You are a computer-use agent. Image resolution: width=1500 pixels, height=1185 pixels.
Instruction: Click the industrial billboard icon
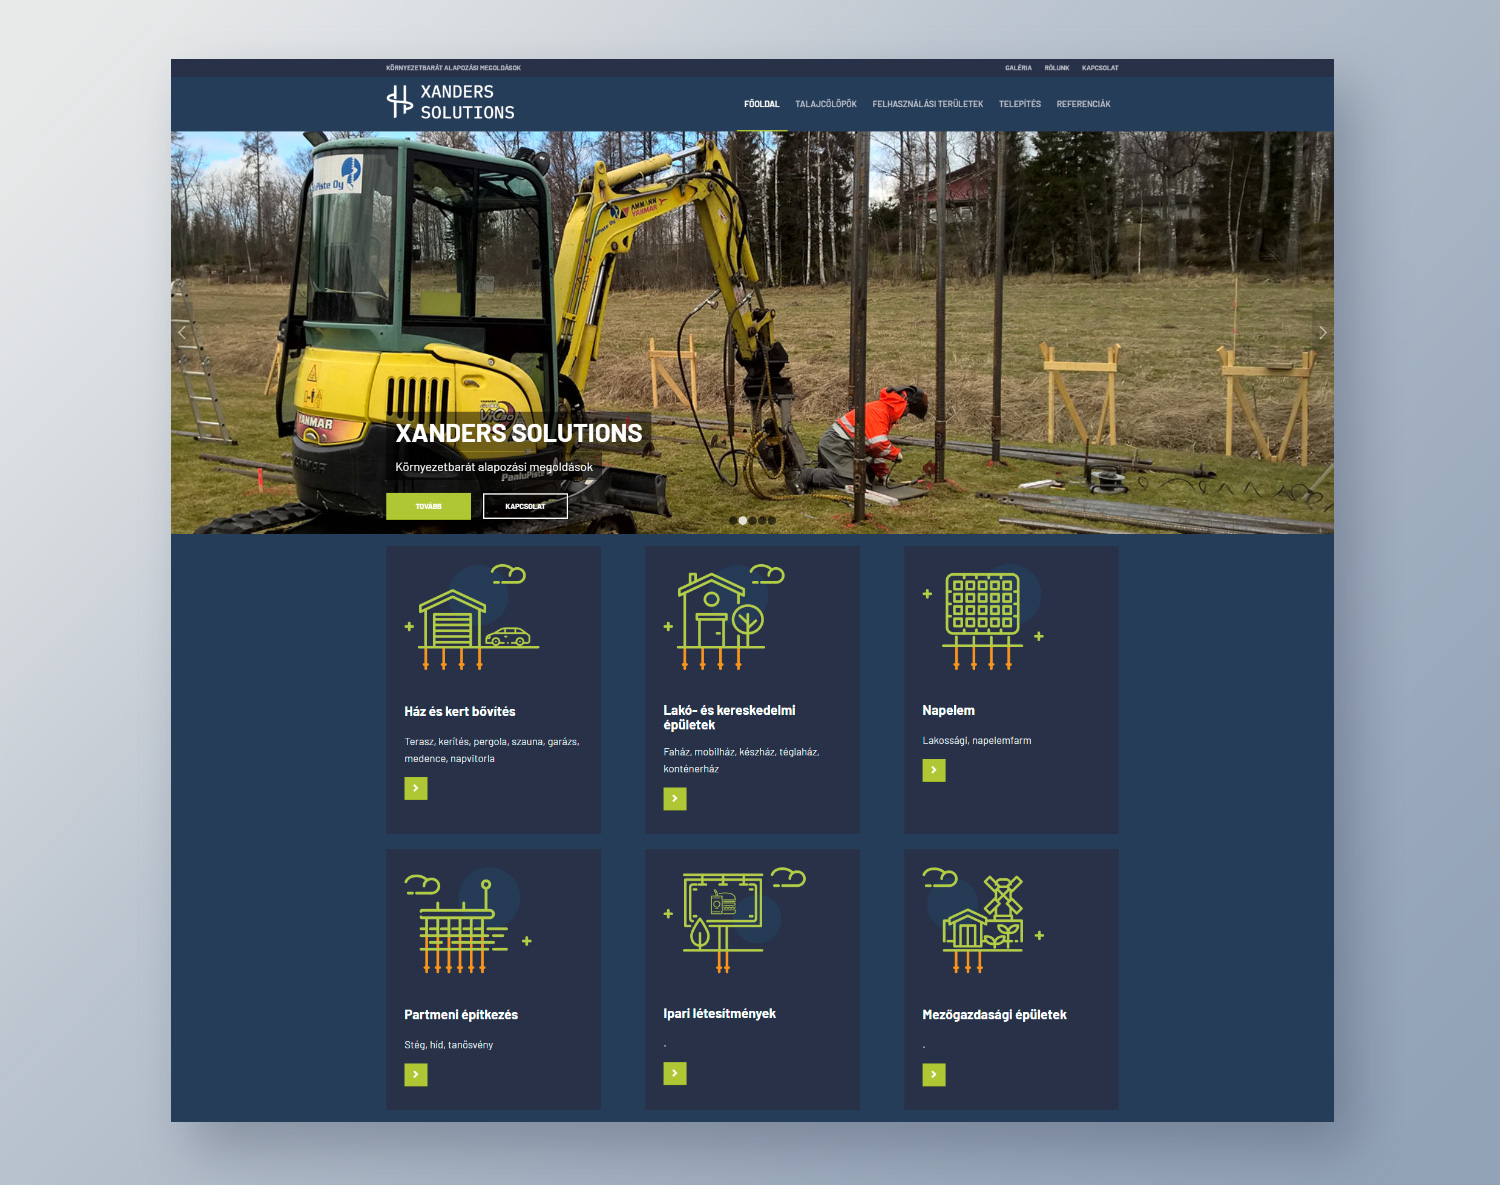click(735, 920)
